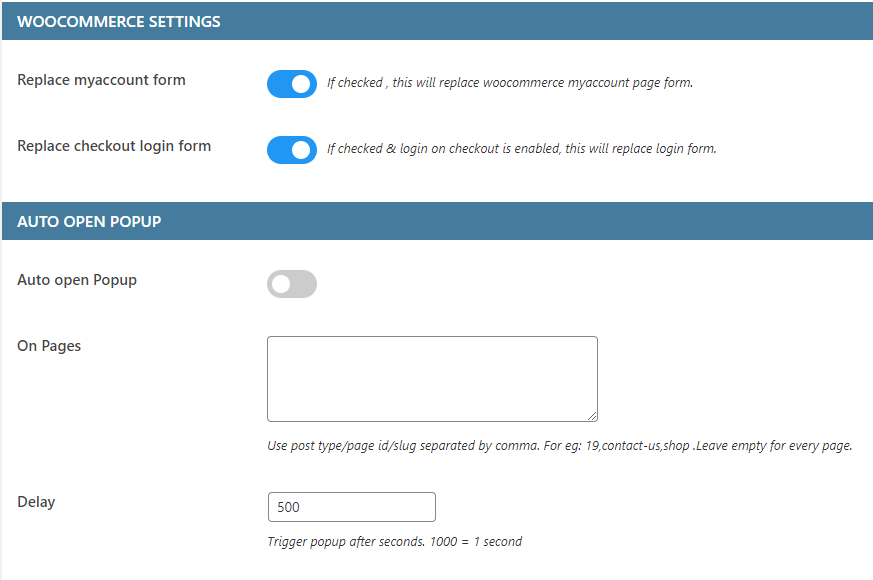Grab the On Pages textarea resize handle

click(x=592, y=416)
